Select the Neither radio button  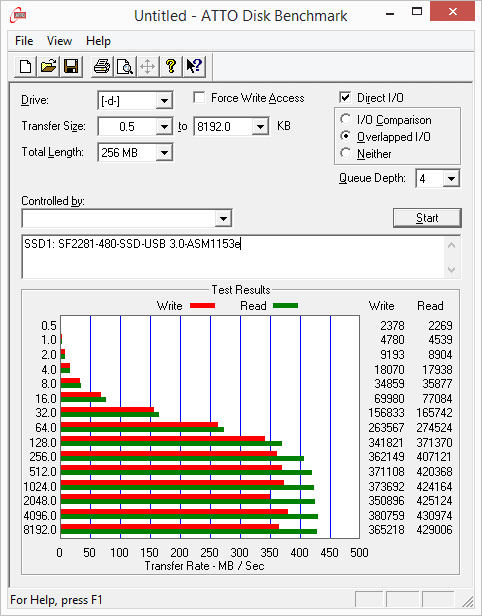point(346,153)
